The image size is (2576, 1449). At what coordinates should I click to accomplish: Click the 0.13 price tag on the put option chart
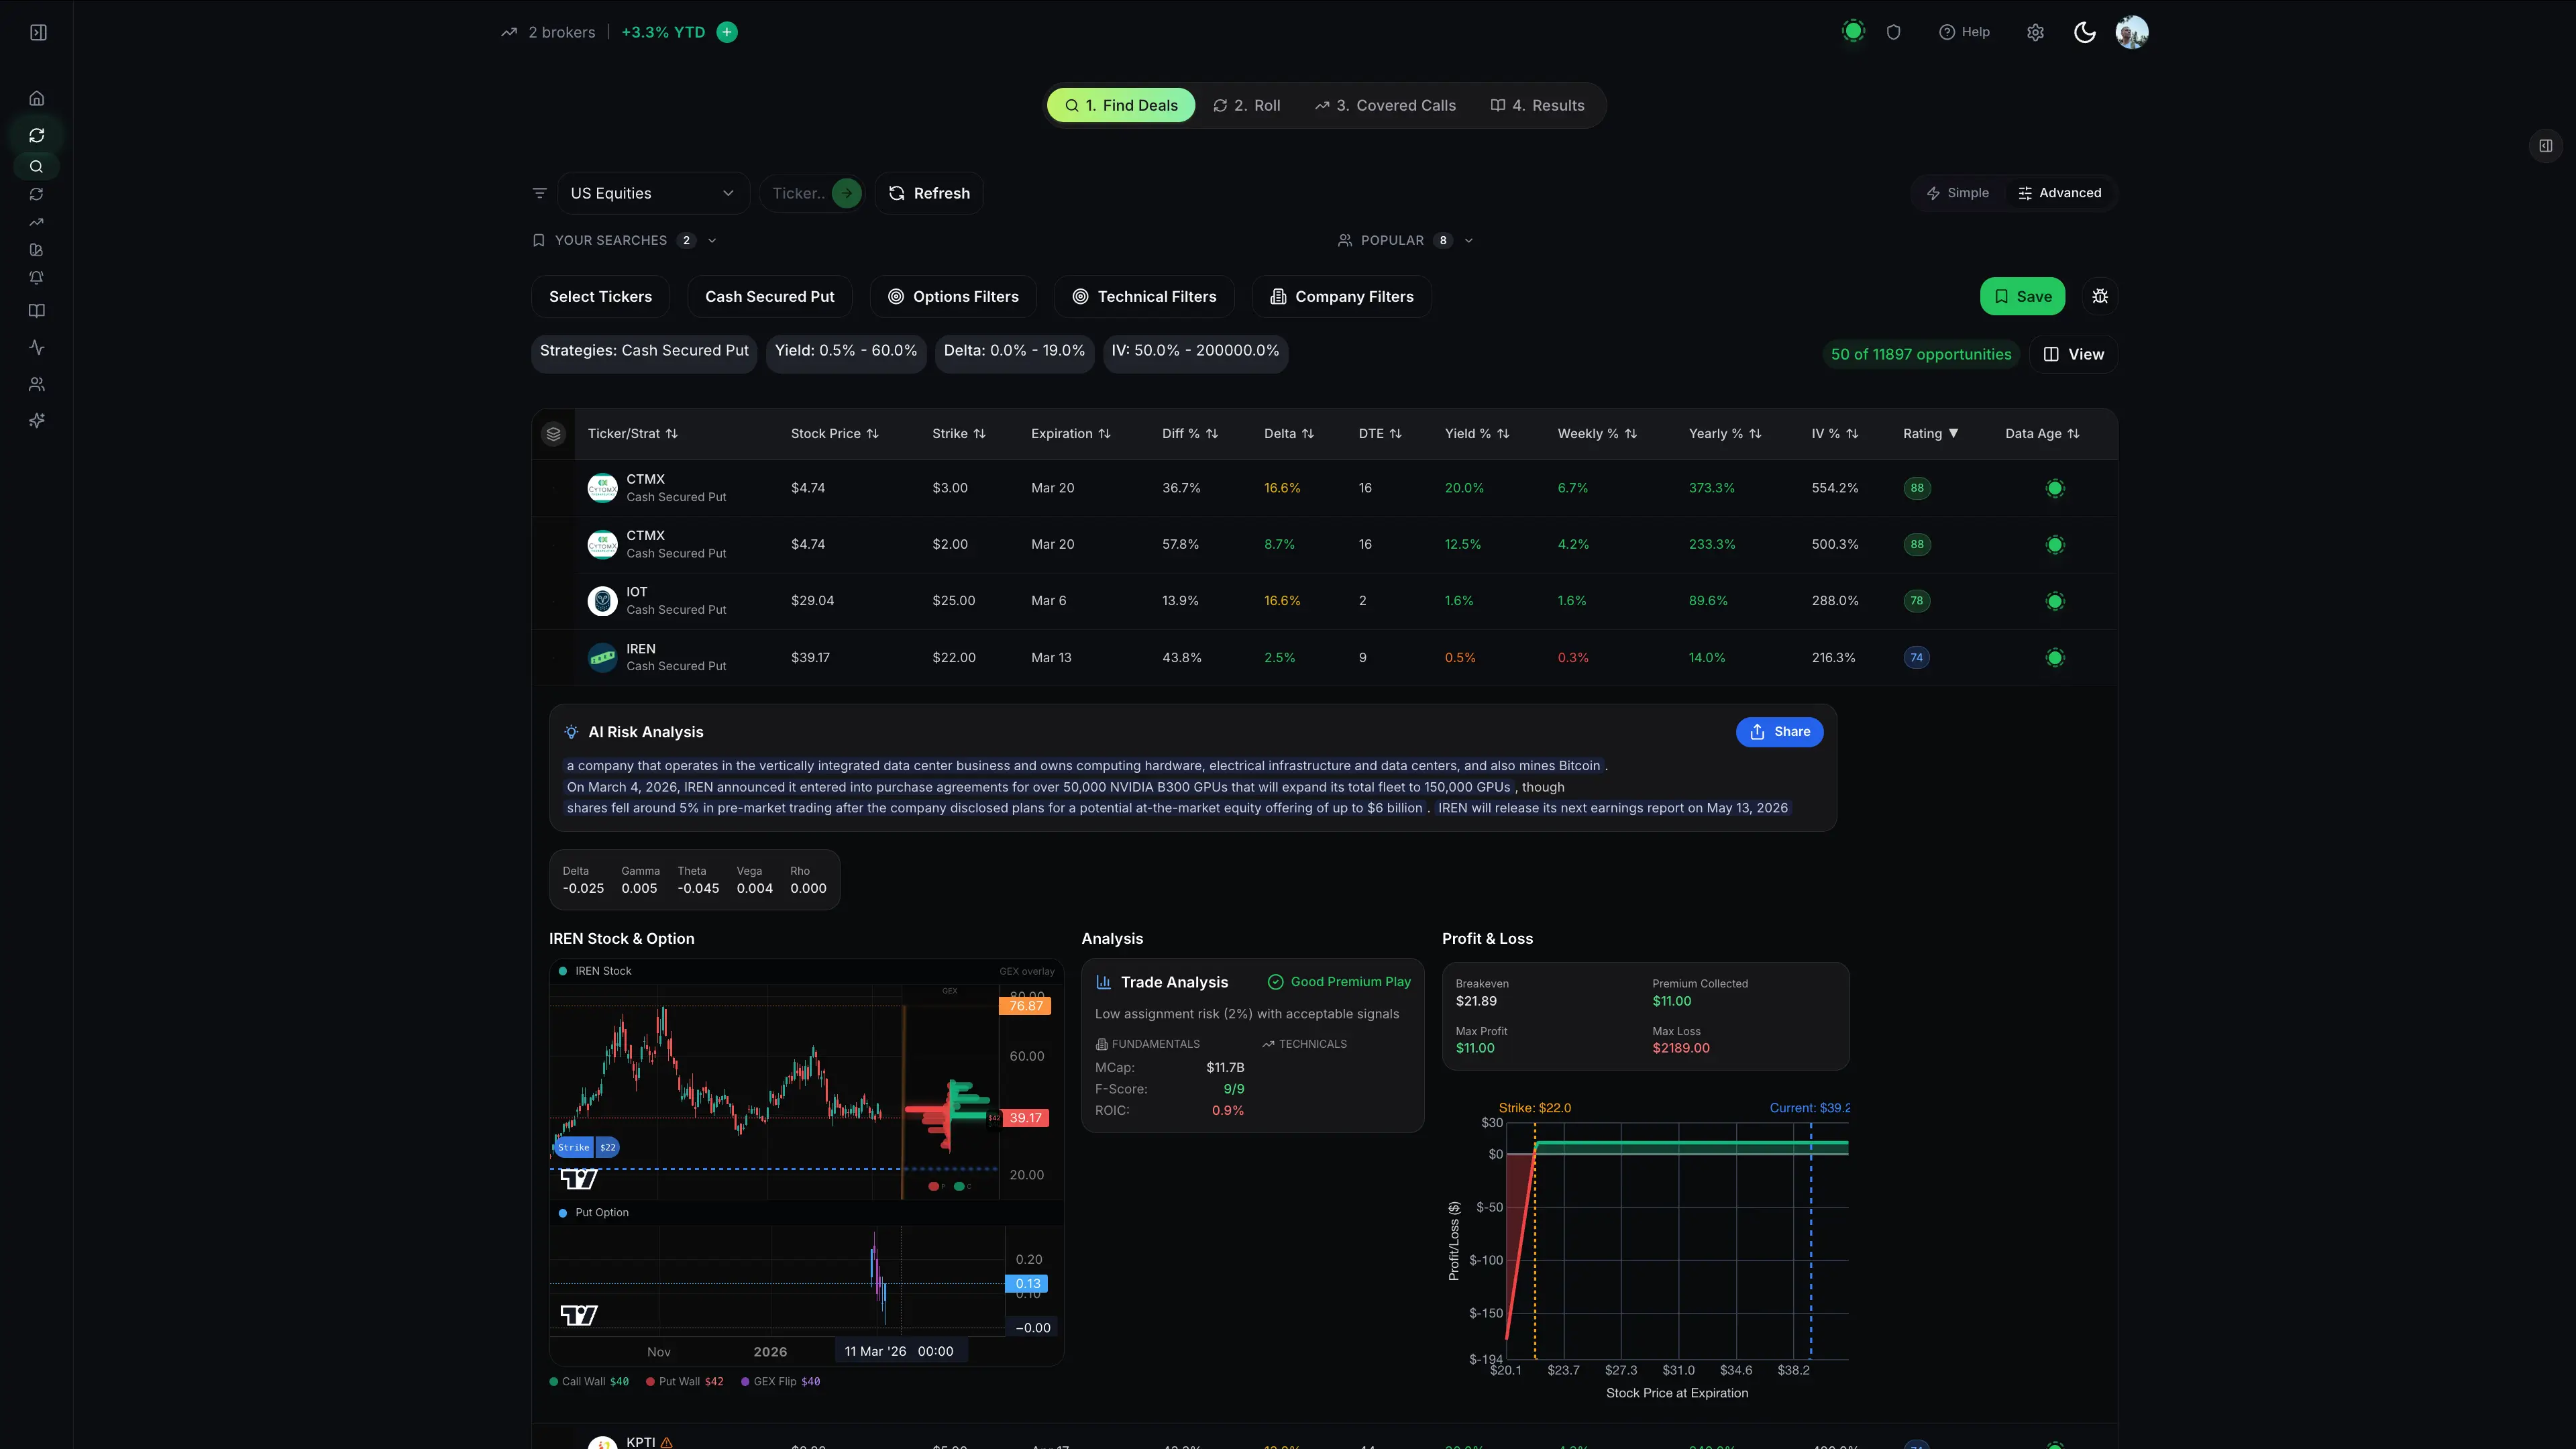point(1027,1283)
